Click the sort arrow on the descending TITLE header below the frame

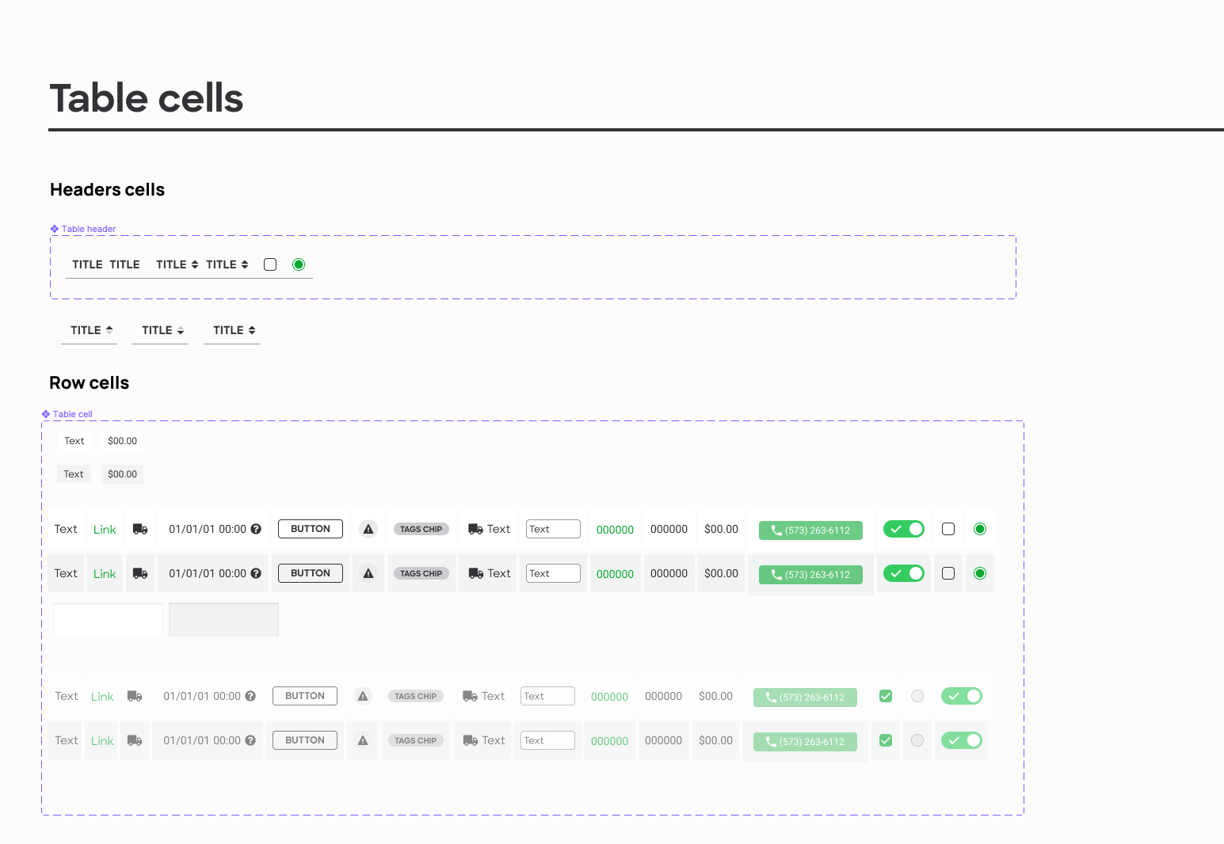click(x=180, y=330)
